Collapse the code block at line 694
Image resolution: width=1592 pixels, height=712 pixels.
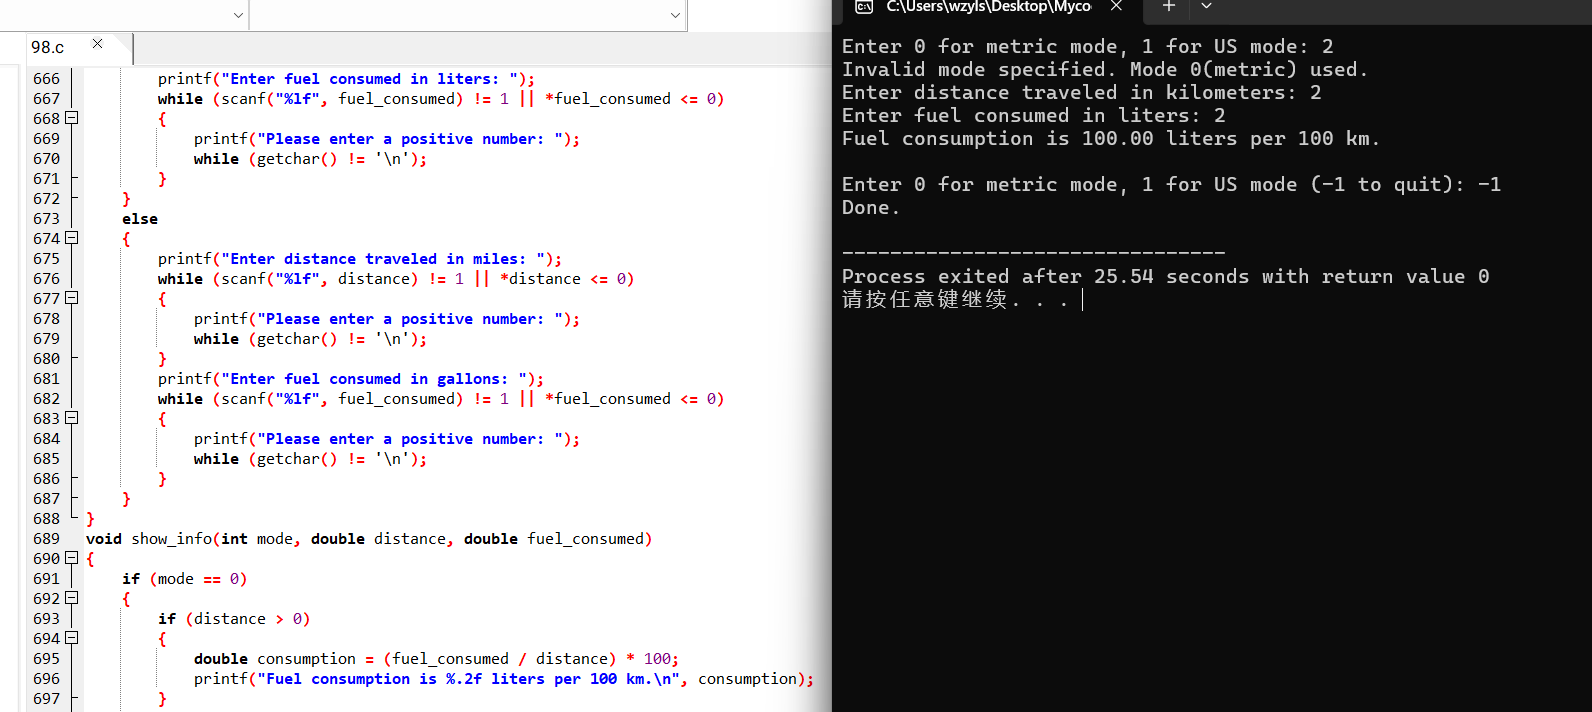pyautogui.click(x=72, y=638)
